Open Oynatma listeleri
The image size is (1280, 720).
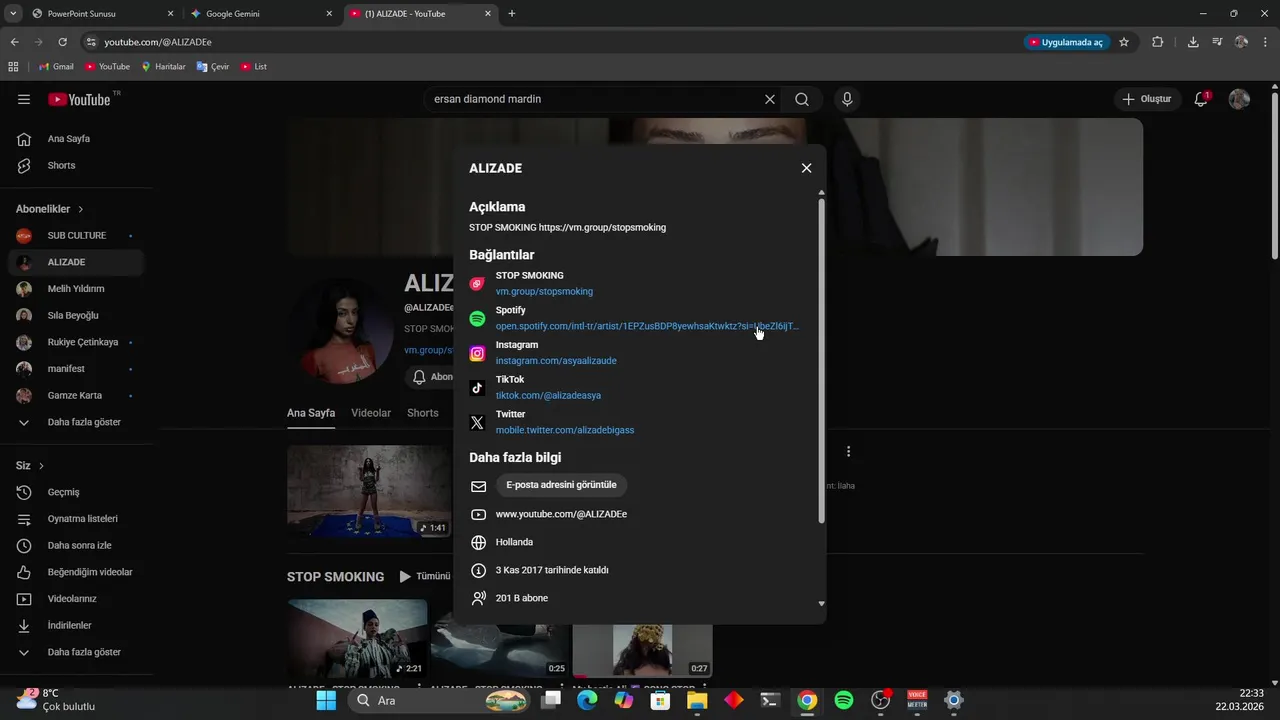76,519
